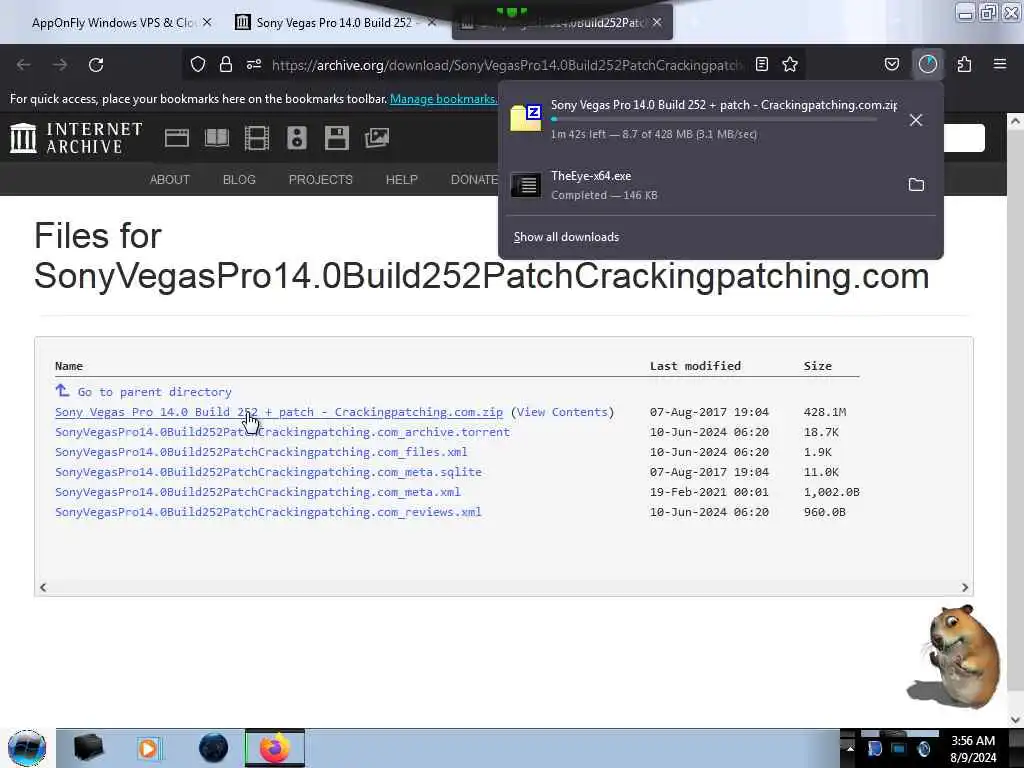Show TheEye-x64.exe in folder
The height and width of the screenshot is (768, 1024).
tap(916, 185)
